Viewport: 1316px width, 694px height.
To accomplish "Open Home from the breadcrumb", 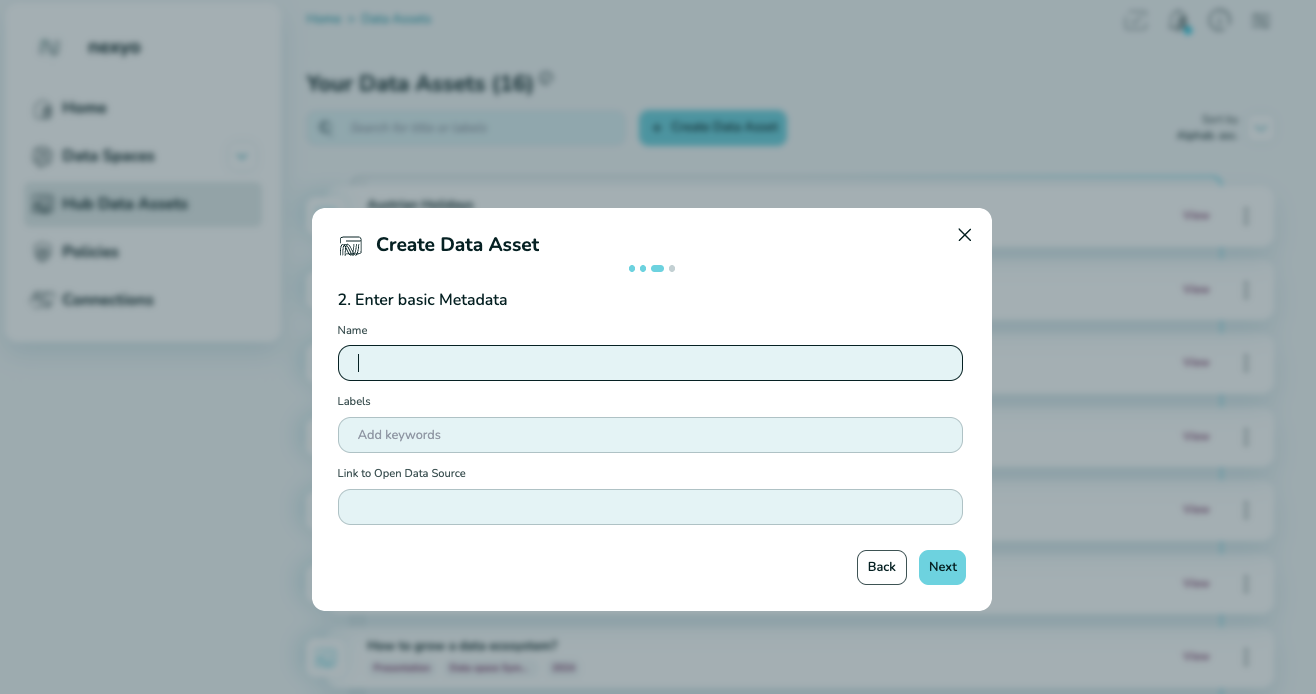I will click(x=324, y=18).
